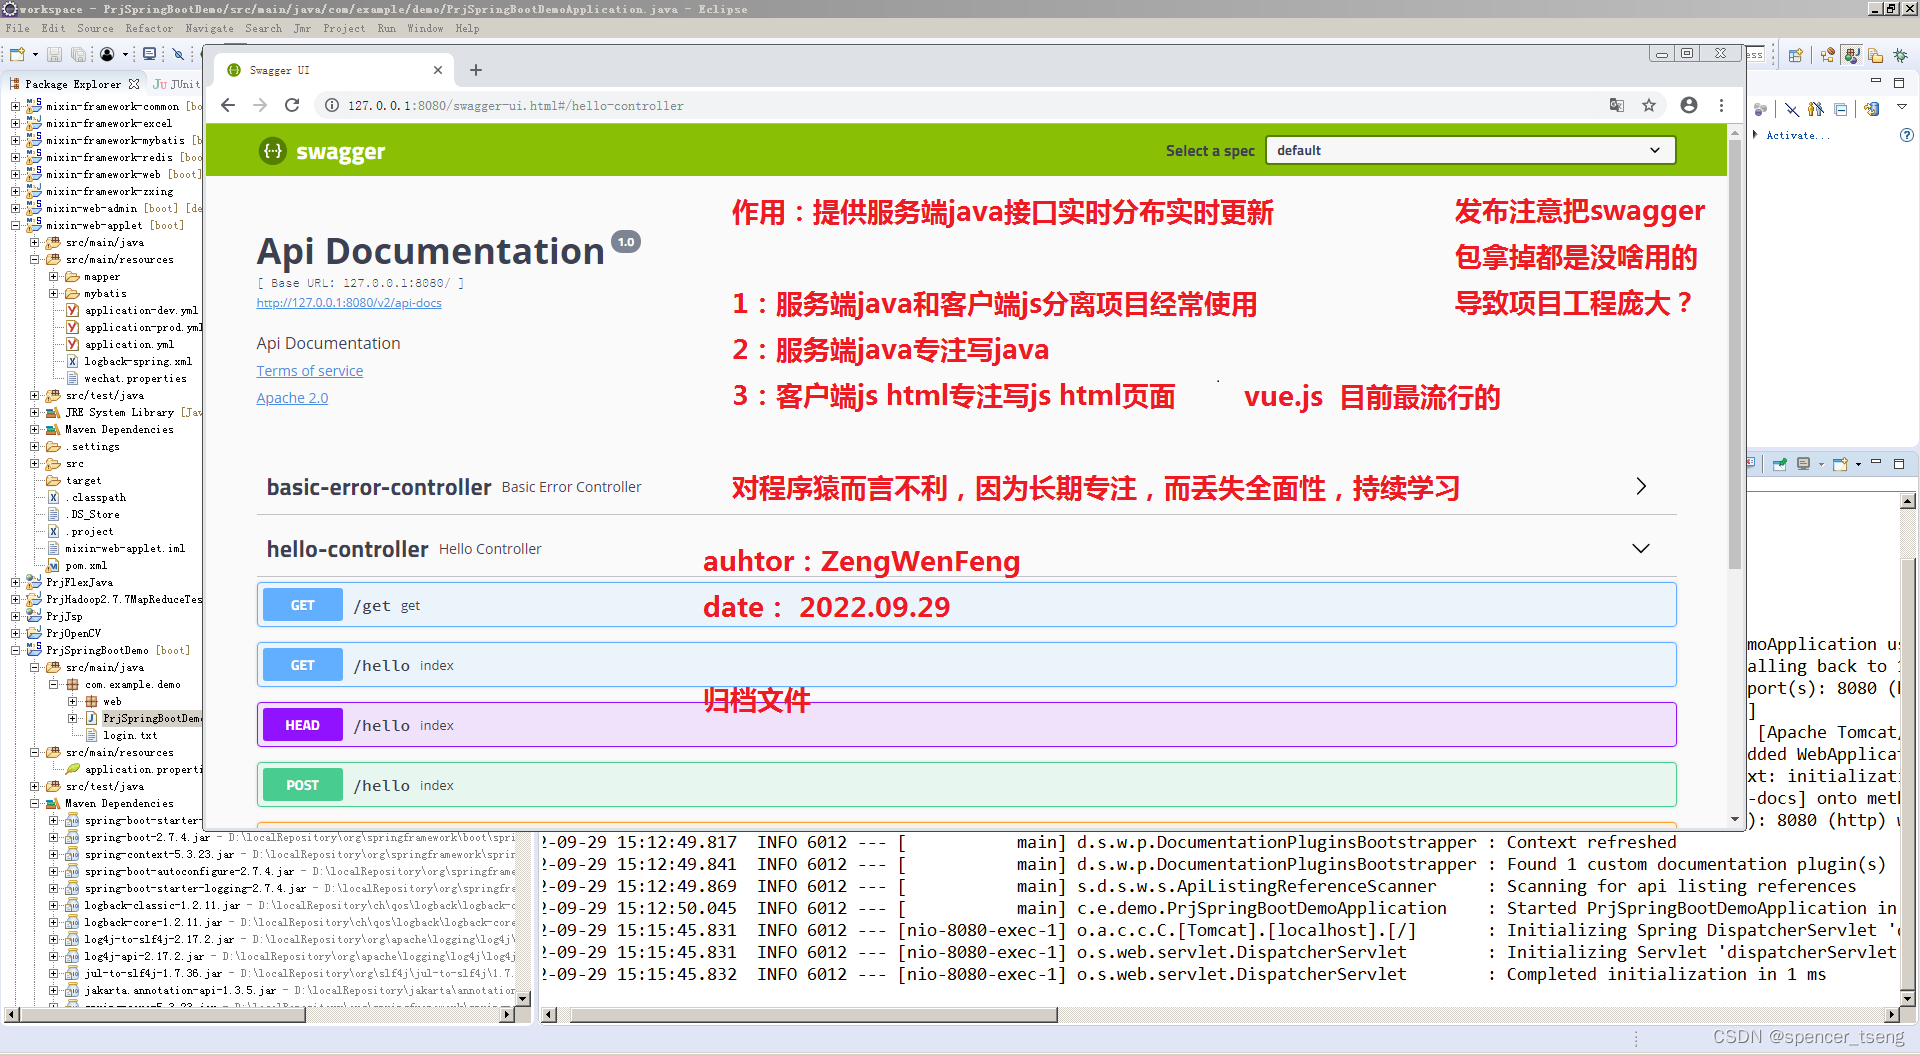
Task: Open the Terms of service link
Action: click(310, 370)
